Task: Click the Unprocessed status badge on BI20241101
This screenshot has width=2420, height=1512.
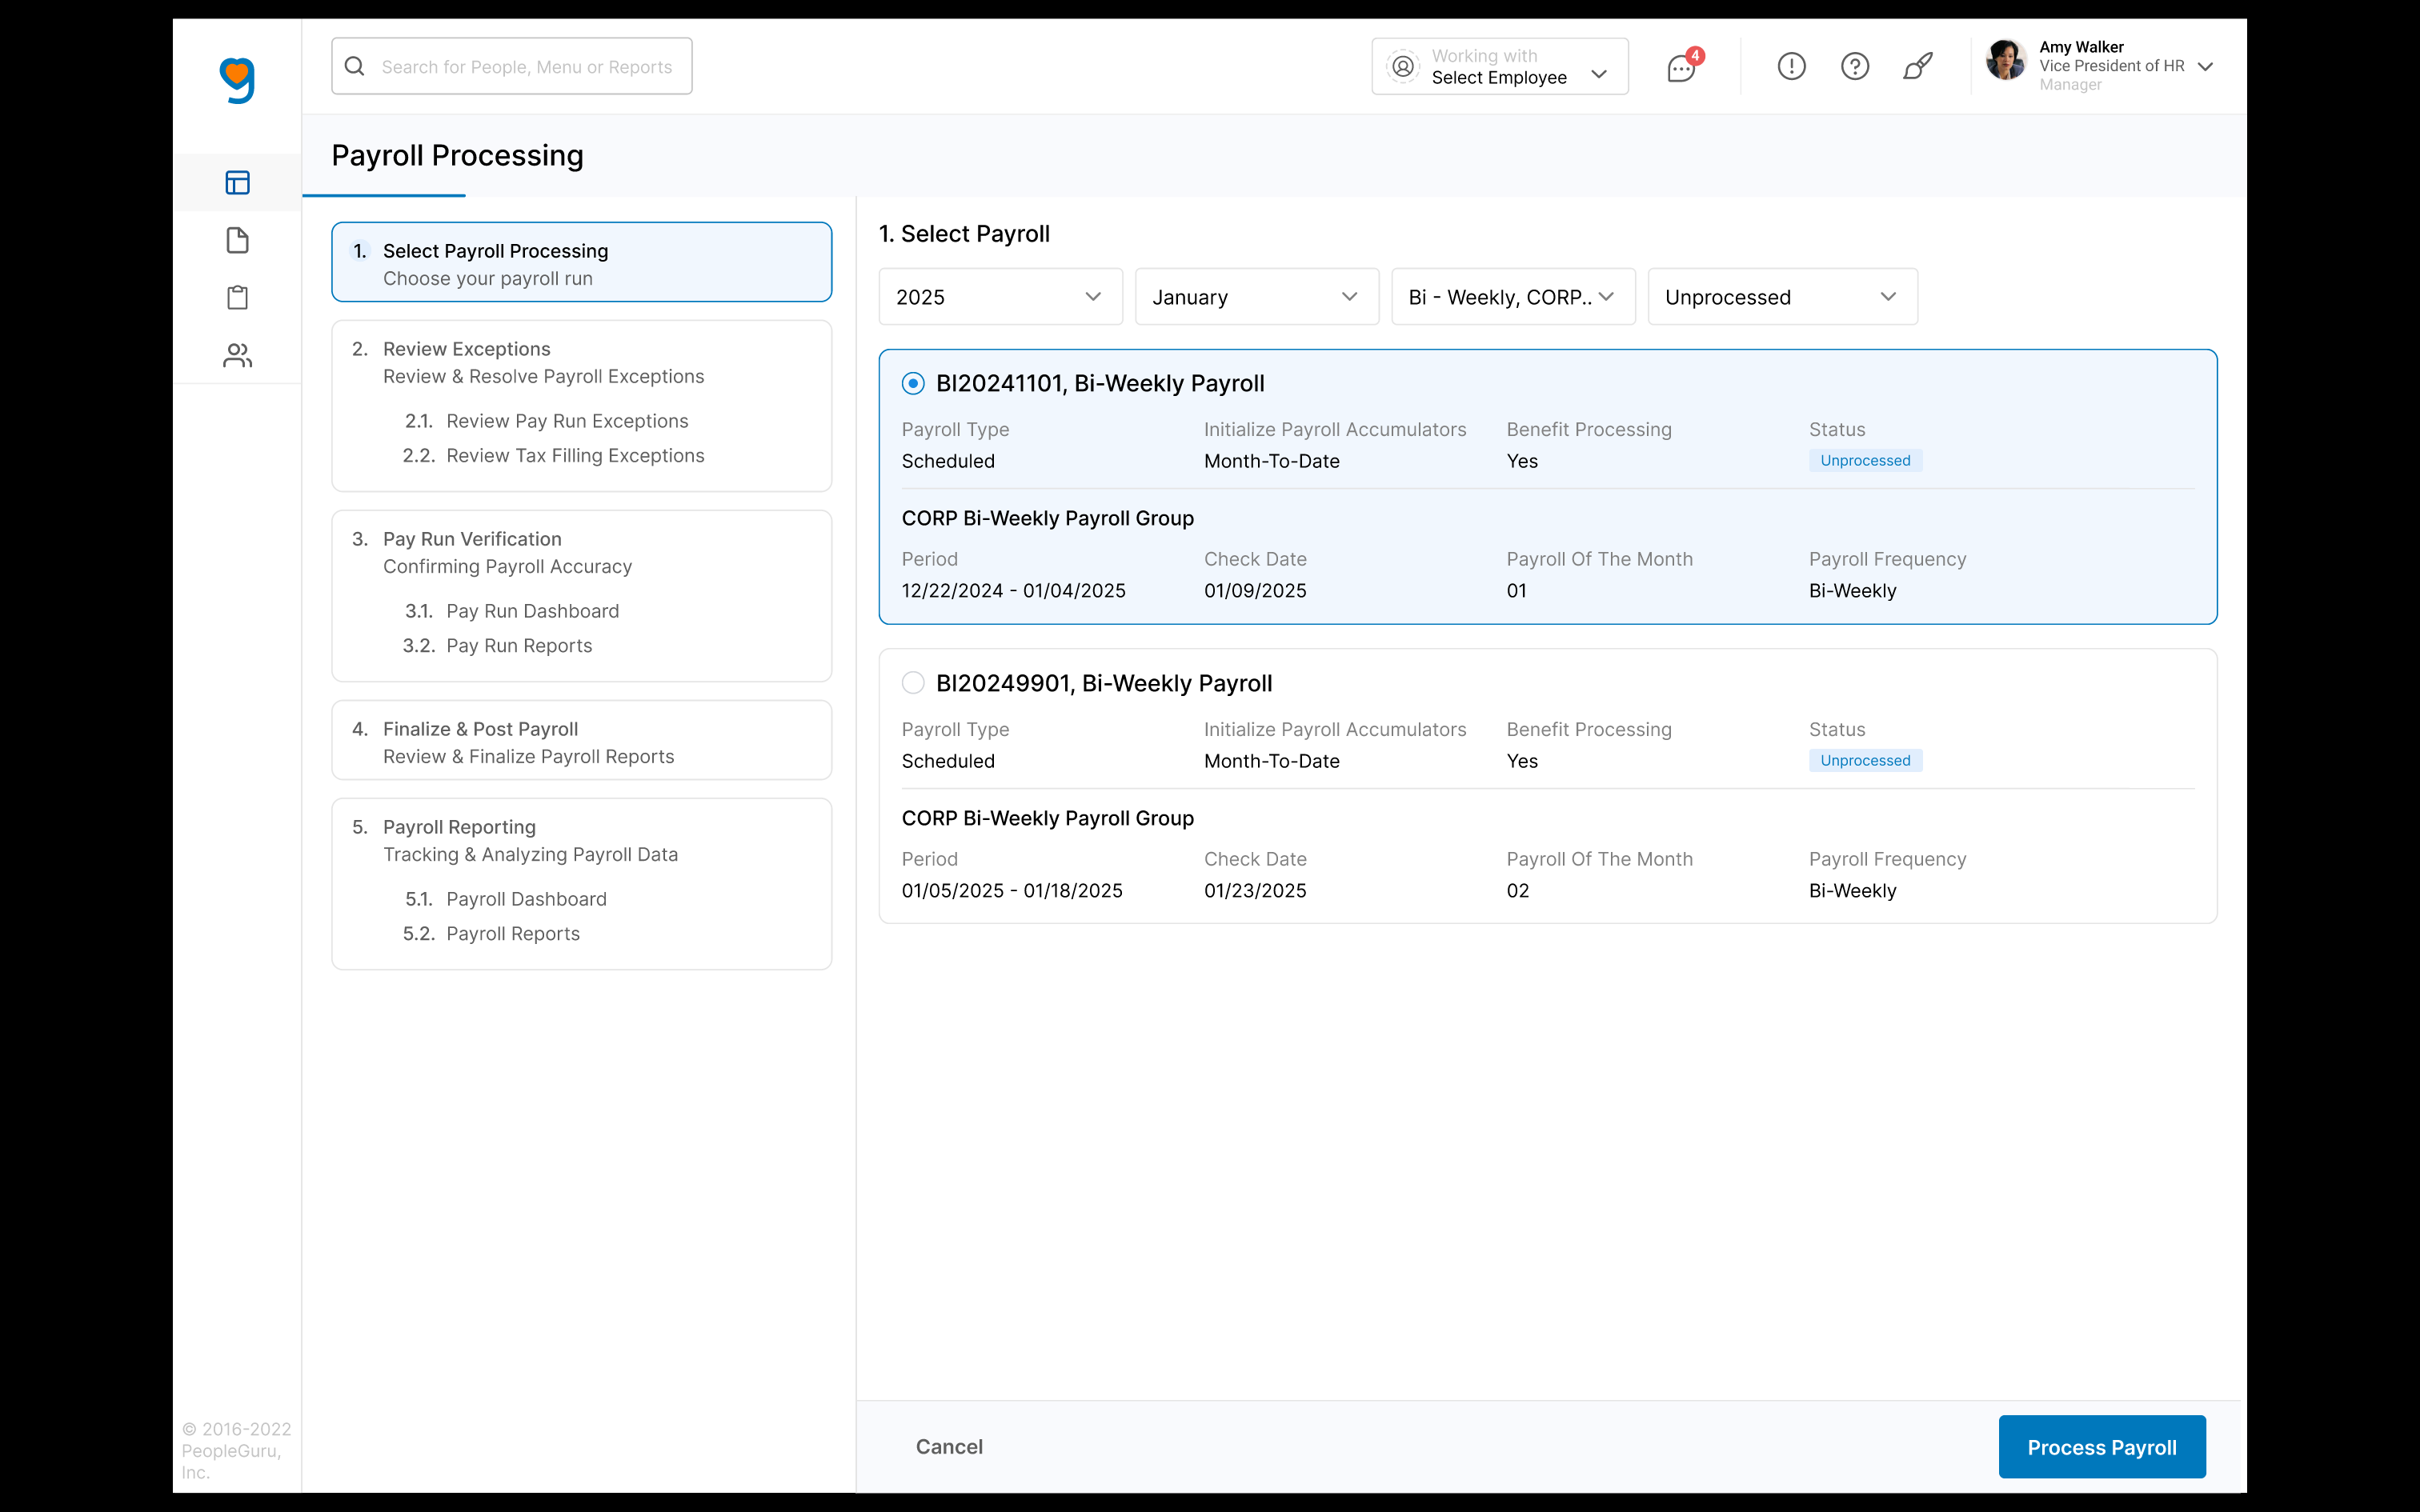Action: tap(1863, 460)
